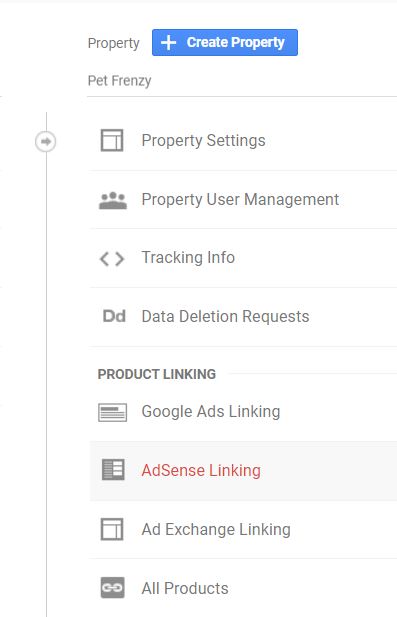
Task: Click the Create Property button
Action: (225, 42)
